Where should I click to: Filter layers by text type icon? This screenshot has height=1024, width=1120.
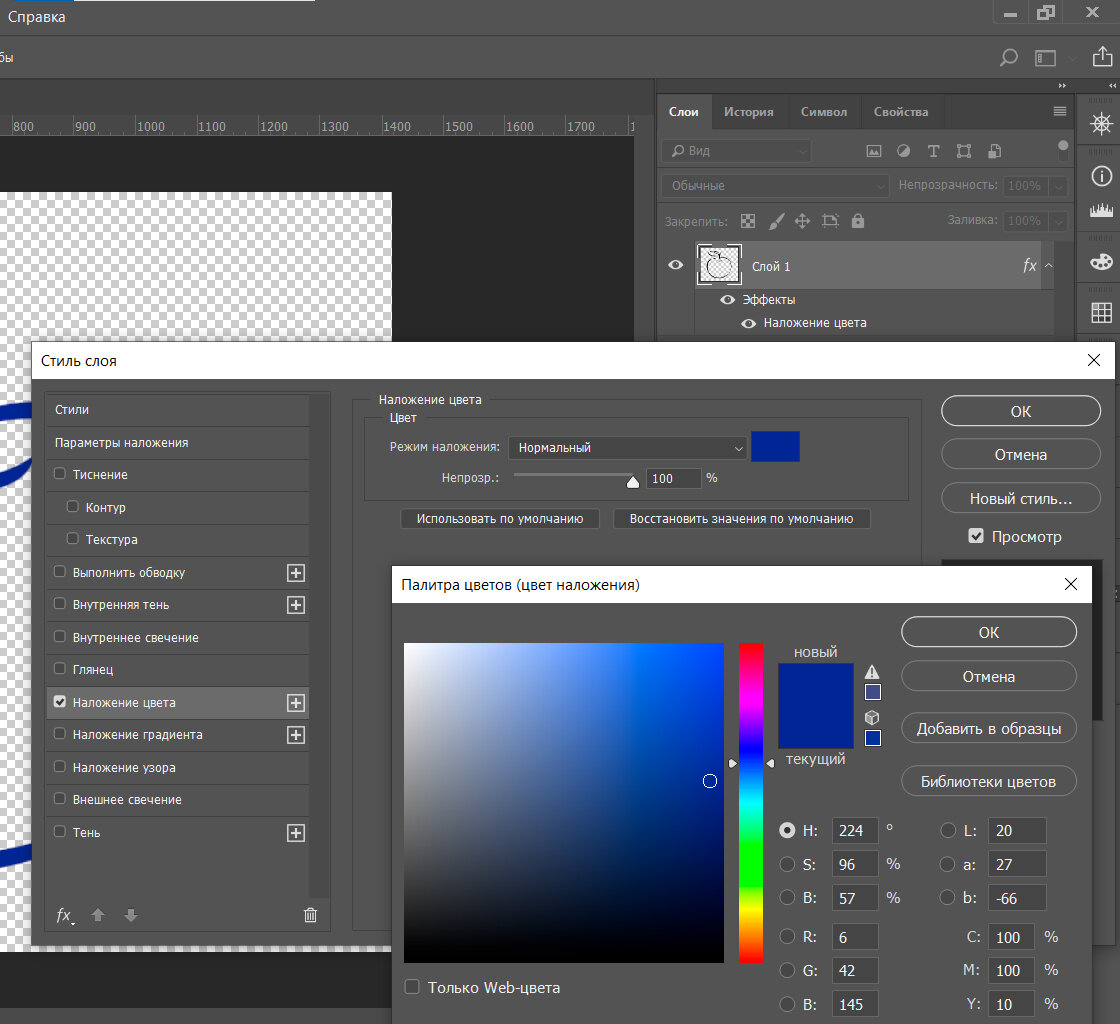[933, 151]
